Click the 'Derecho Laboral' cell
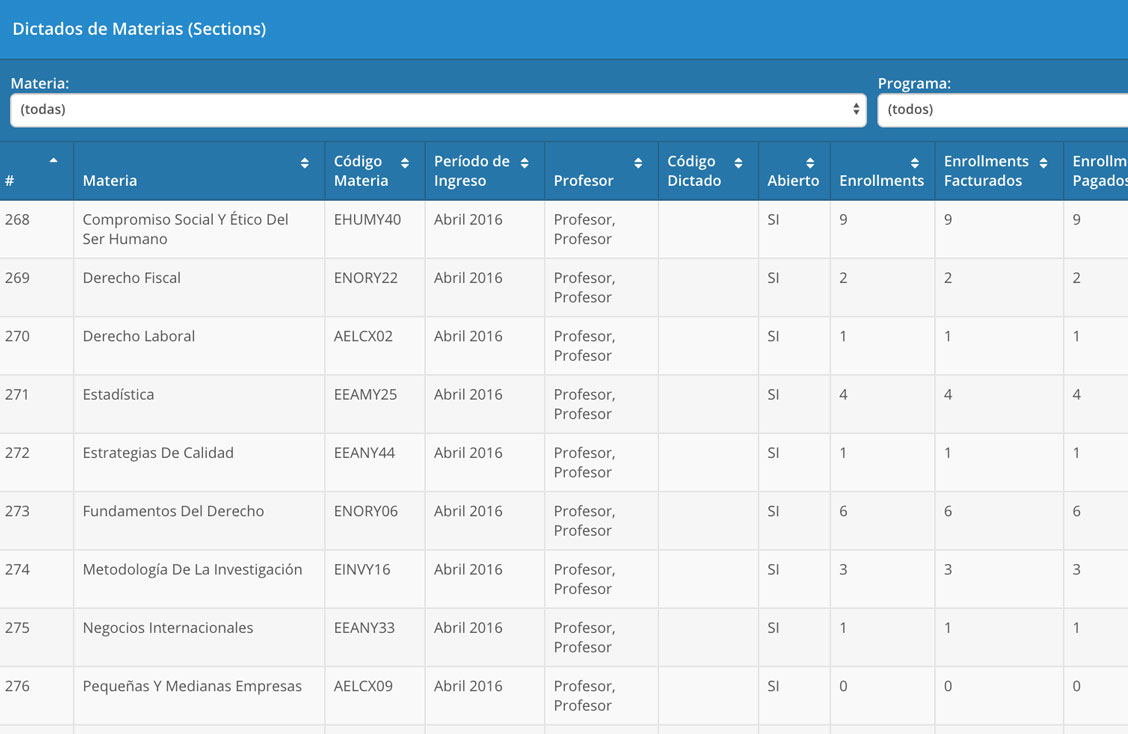Image resolution: width=1128 pixels, height=734 pixels. 139,336
